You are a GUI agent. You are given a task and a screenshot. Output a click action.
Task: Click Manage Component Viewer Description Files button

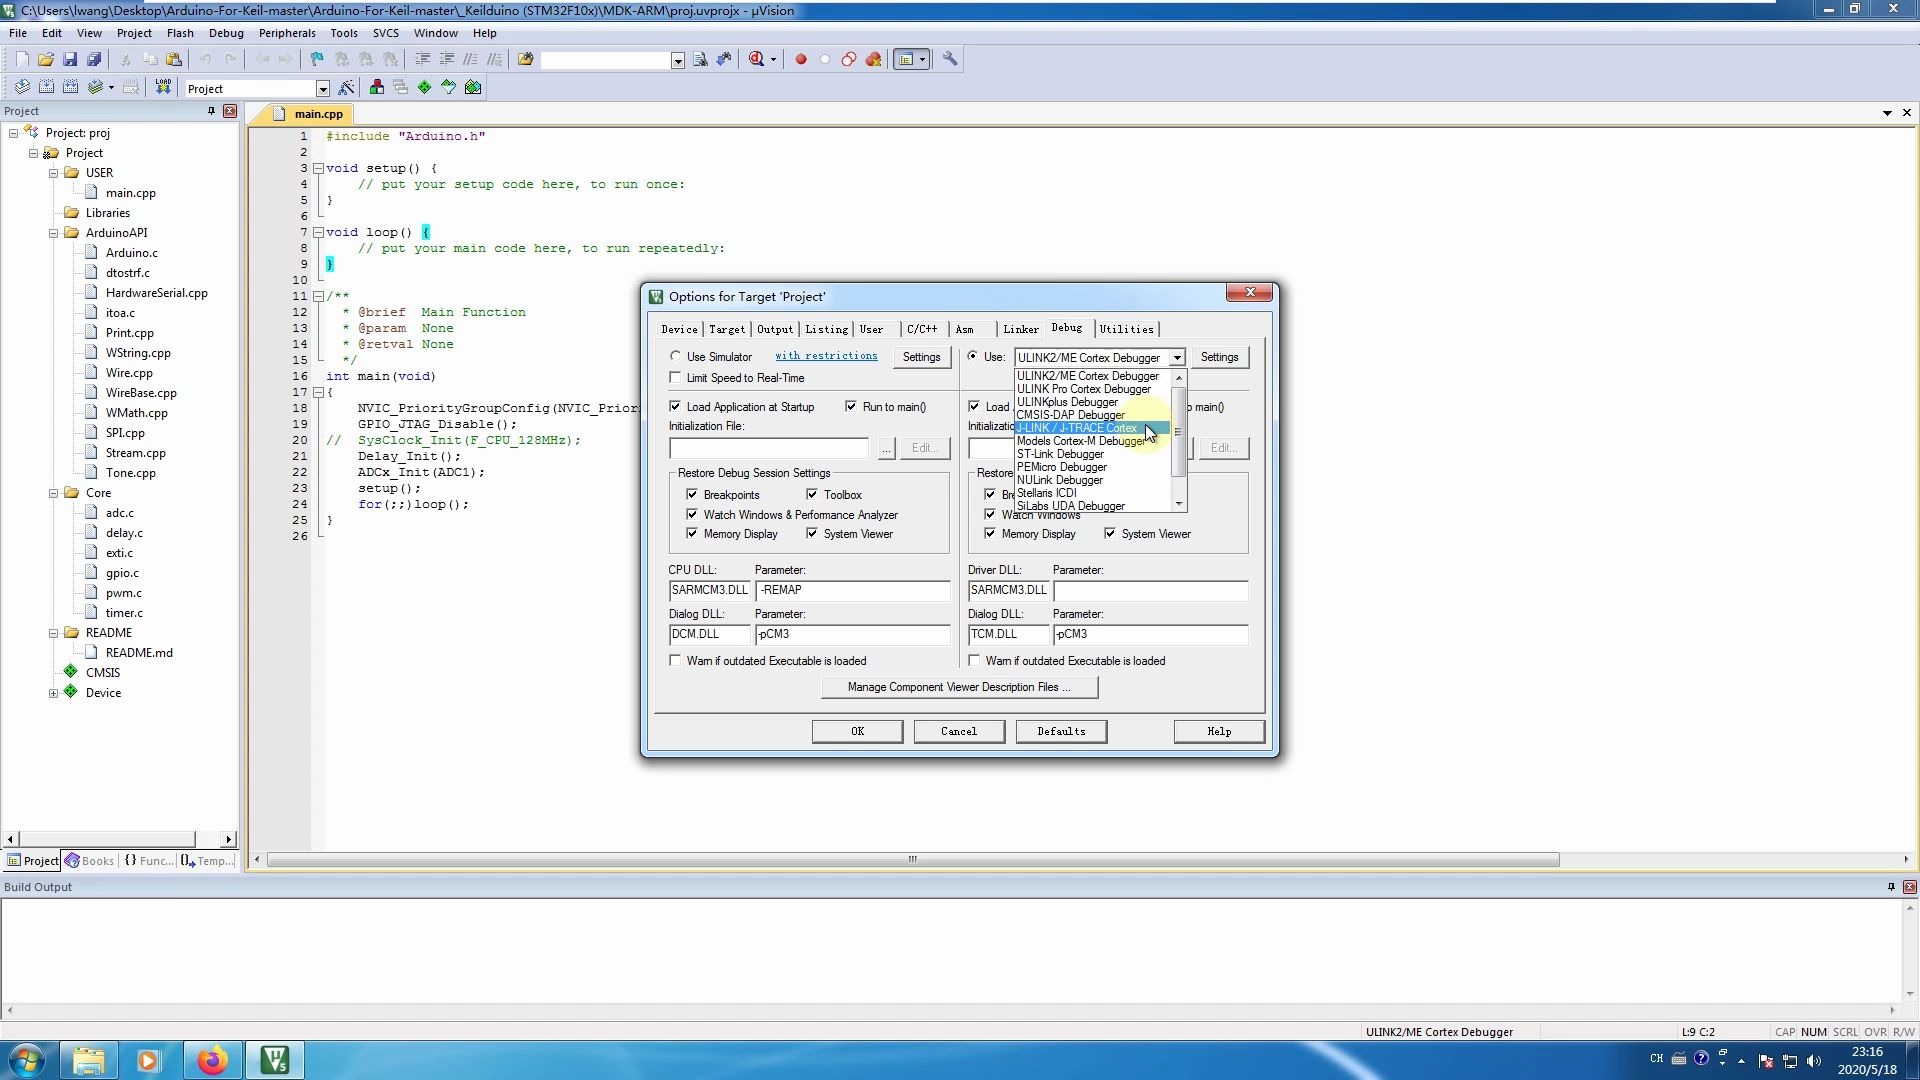pos(958,687)
